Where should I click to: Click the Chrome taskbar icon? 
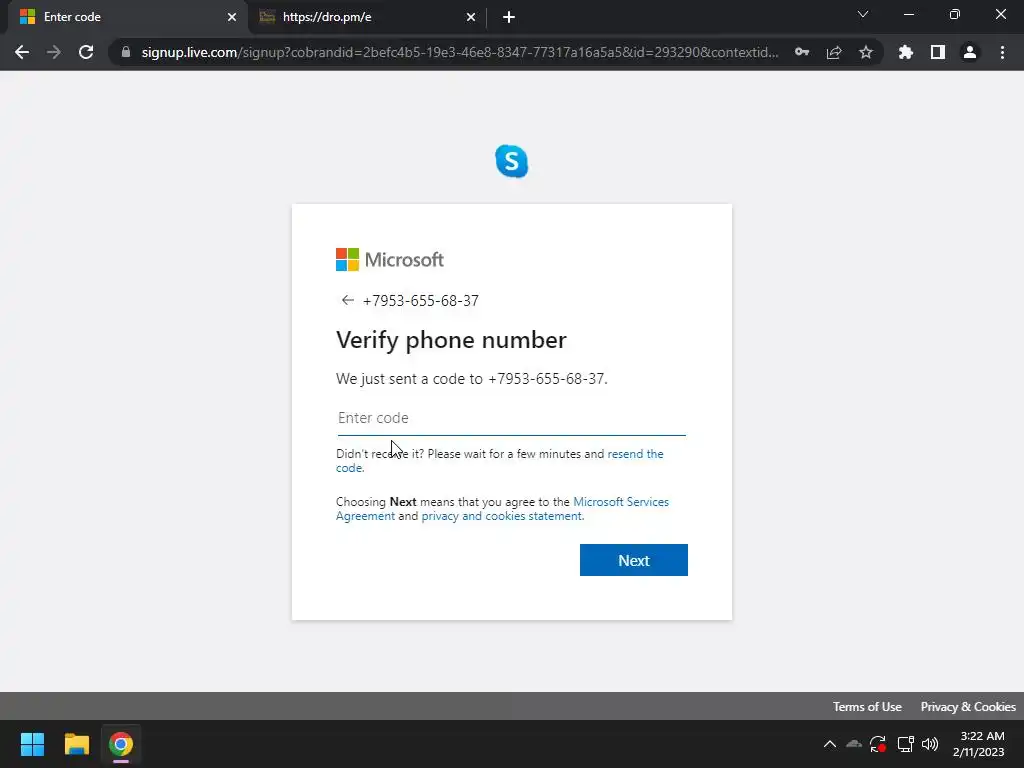(x=121, y=744)
